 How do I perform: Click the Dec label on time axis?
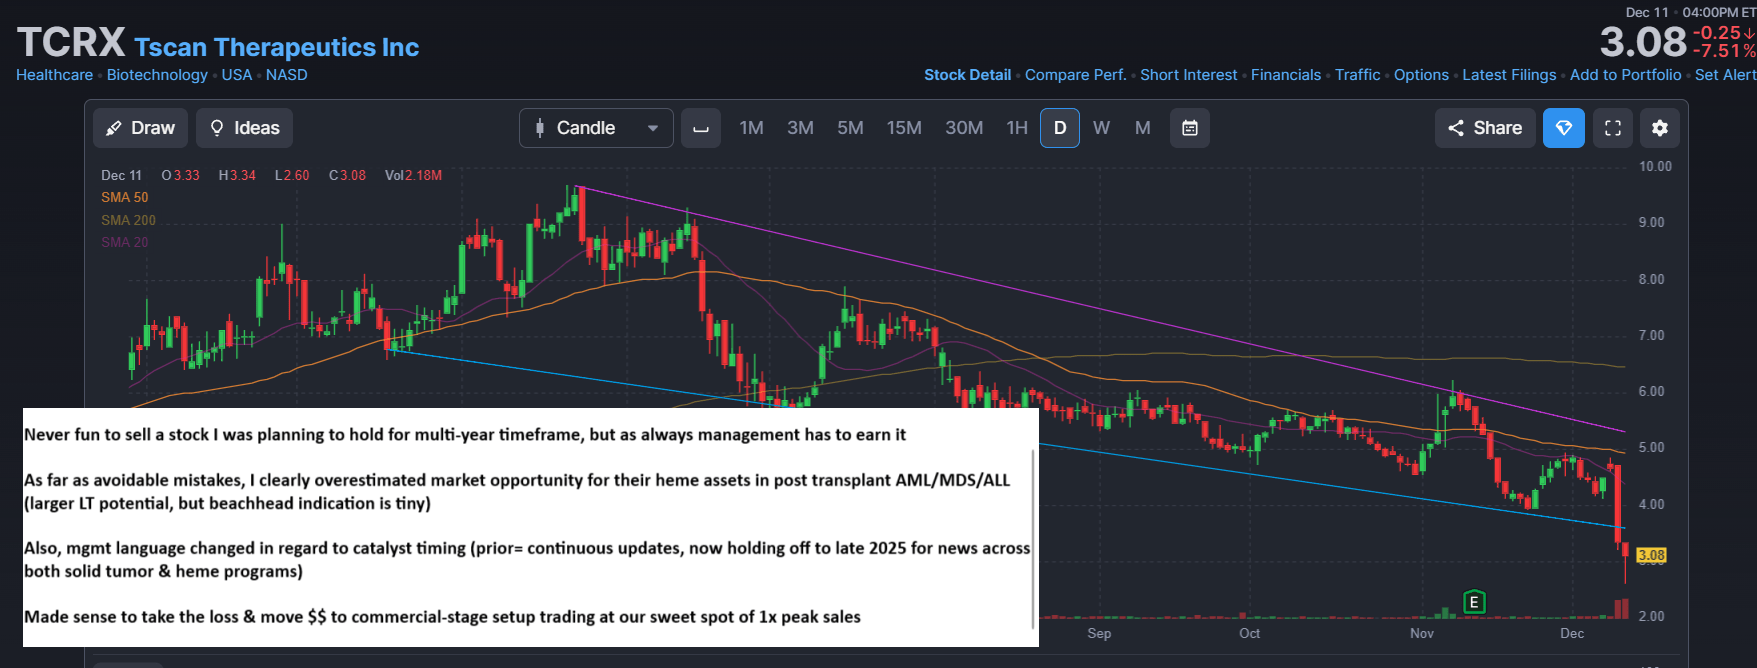(1572, 633)
